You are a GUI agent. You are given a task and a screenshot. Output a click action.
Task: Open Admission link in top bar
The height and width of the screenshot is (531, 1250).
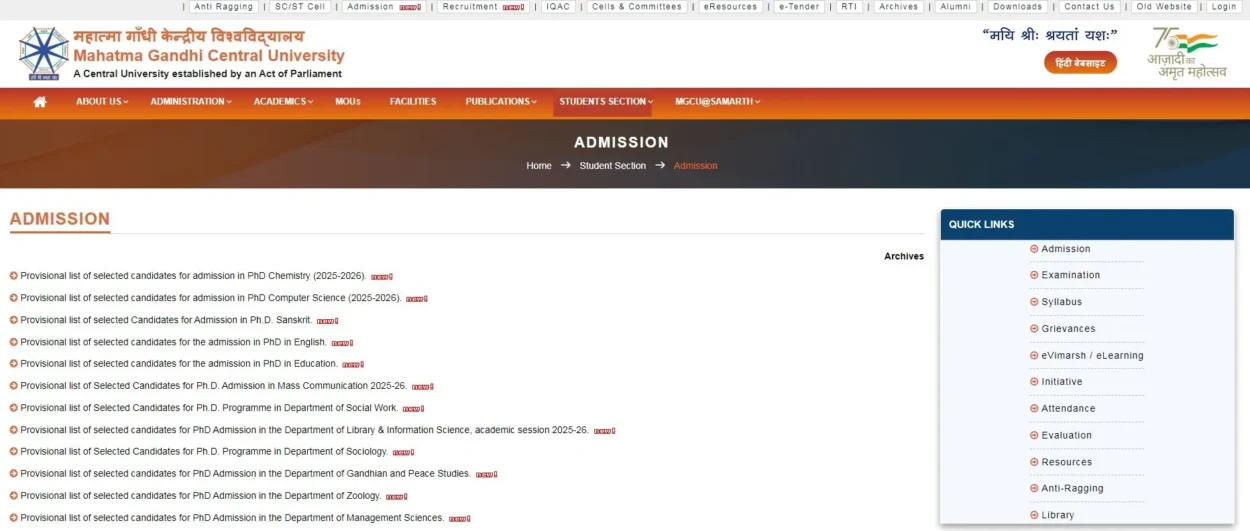tap(371, 7)
